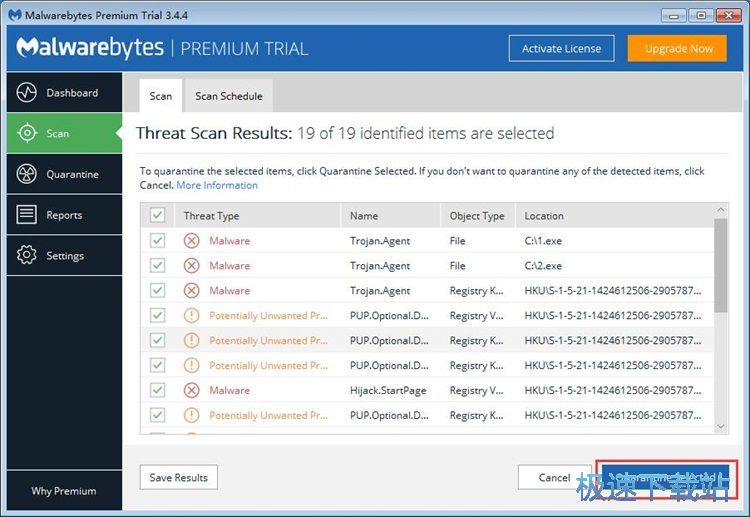This screenshot has width=750, height=517.
Task: Toggle the select-all checkbox in table header
Action: (x=157, y=215)
